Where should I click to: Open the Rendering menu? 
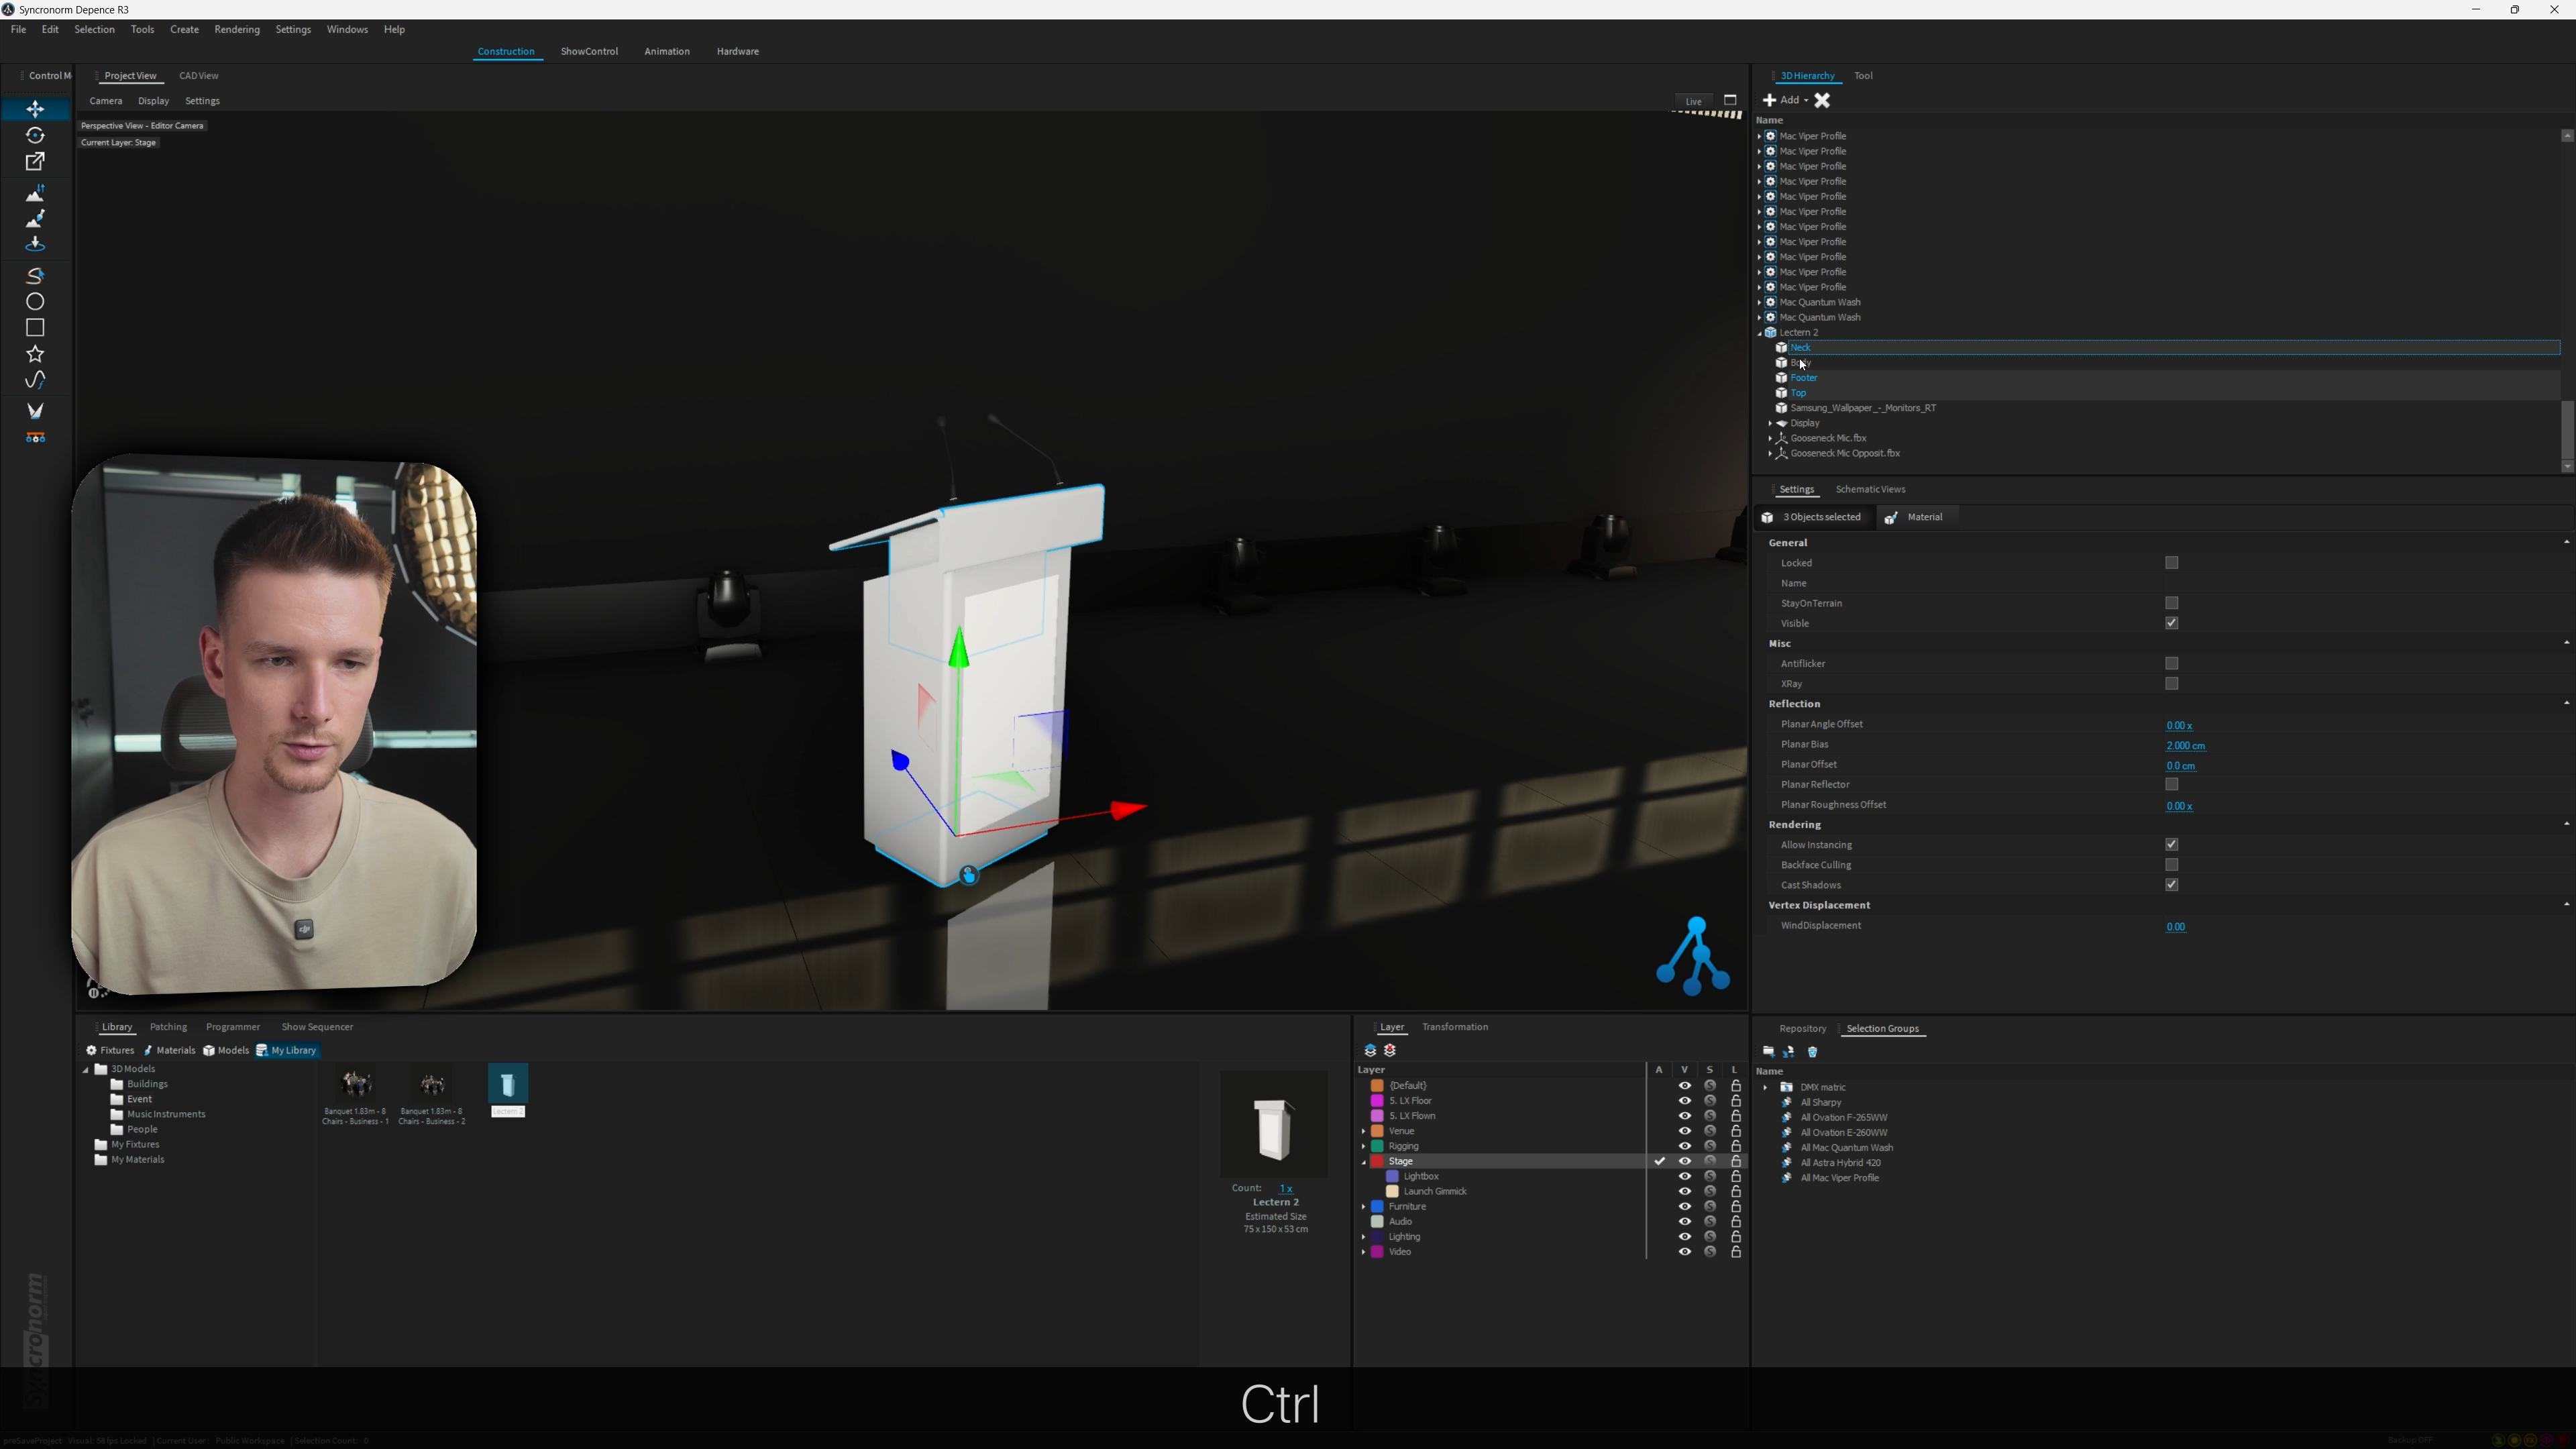click(236, 29)
